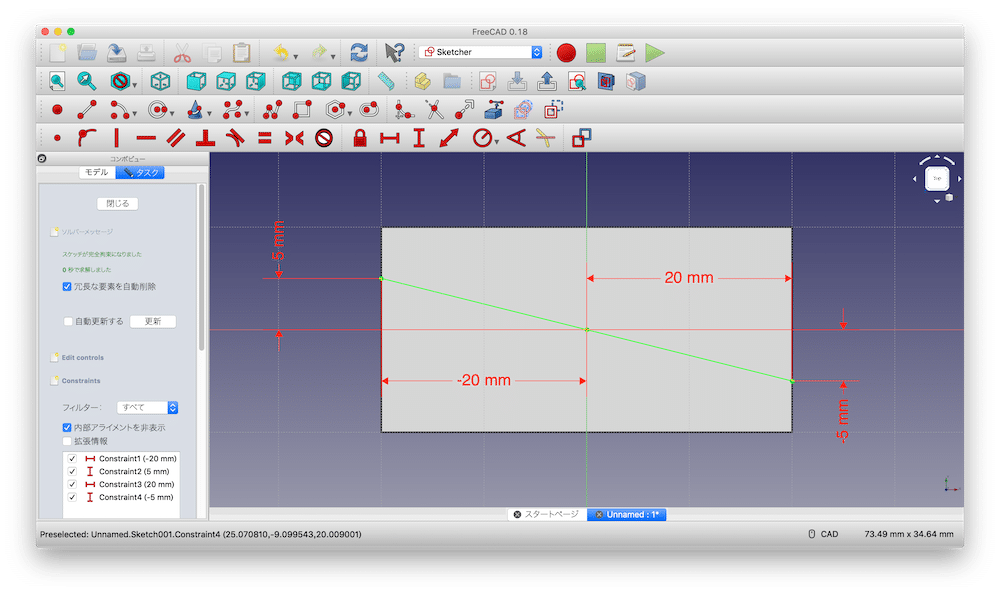The height and width of the screenshot is (595, 1000).
Task: Click the 閉じる button
Action: pos(117,203)
